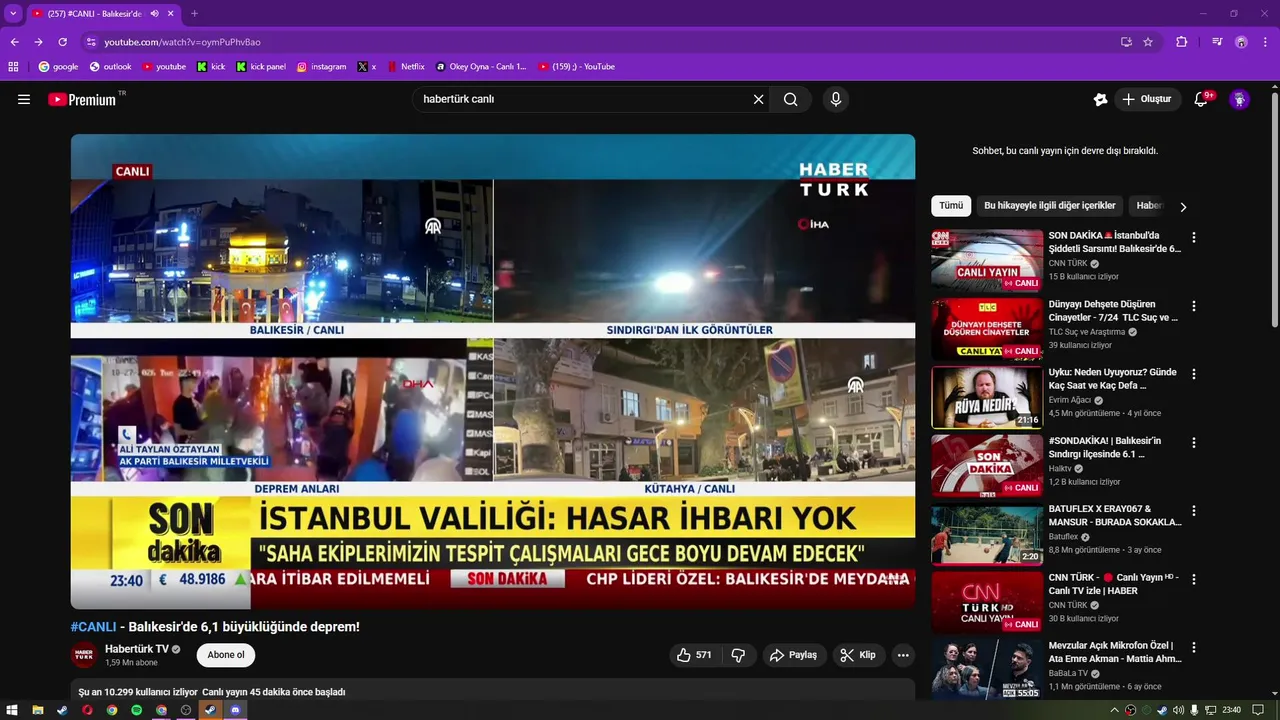Open a new browser tab

[x=194, y=14]
